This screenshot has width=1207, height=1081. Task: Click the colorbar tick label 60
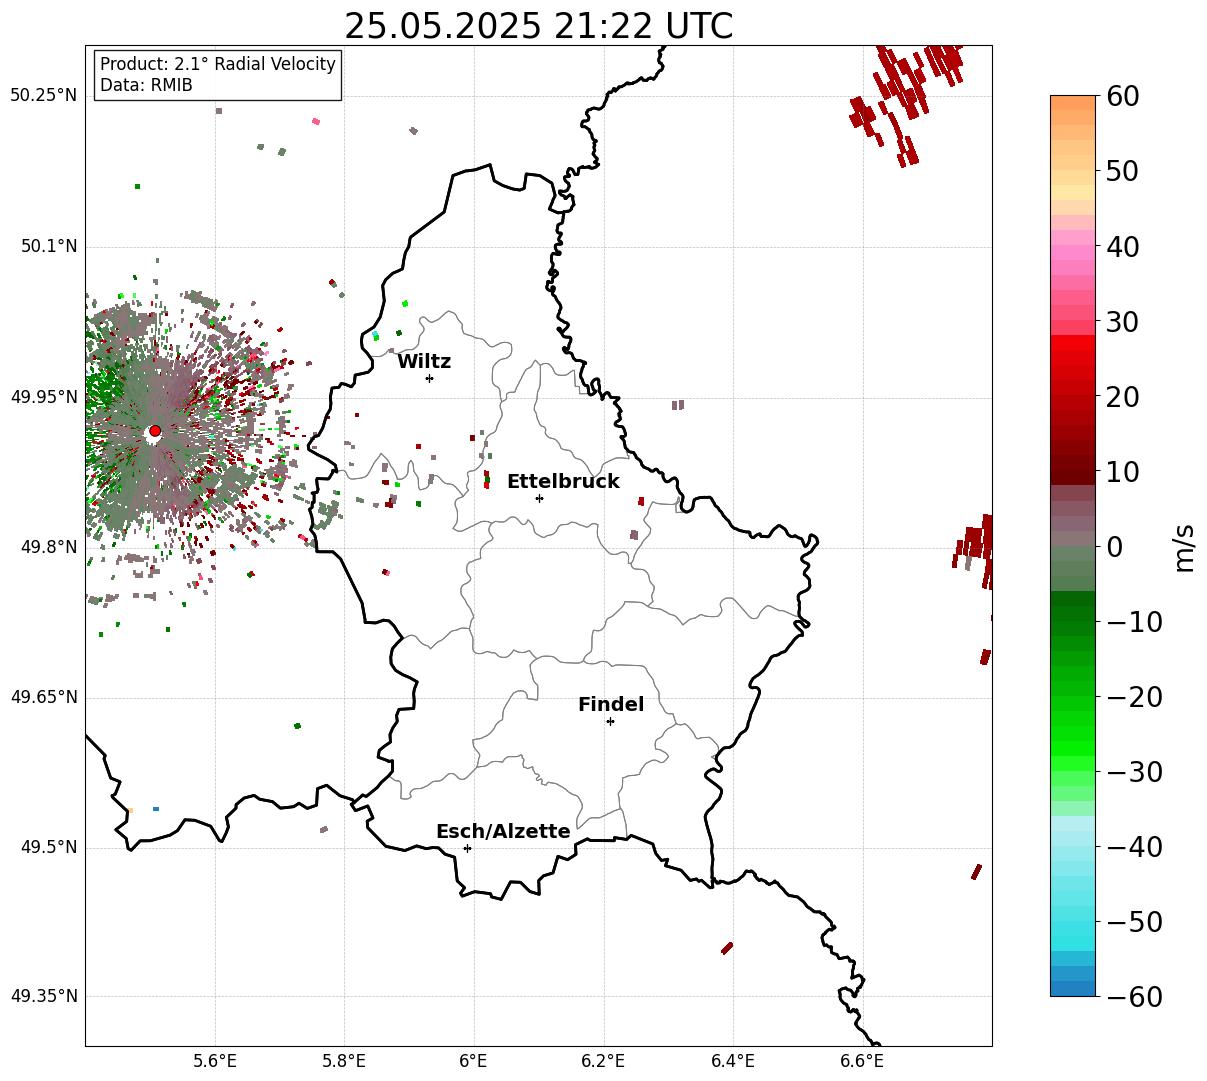pos(1122,96)
